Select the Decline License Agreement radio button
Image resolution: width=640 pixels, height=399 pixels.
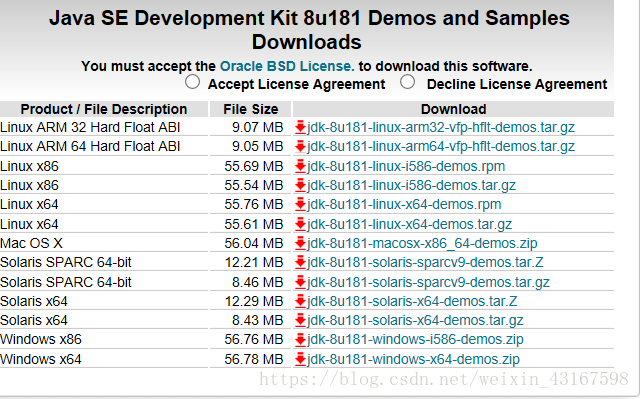pyautogui.click(x=407, y=82)
